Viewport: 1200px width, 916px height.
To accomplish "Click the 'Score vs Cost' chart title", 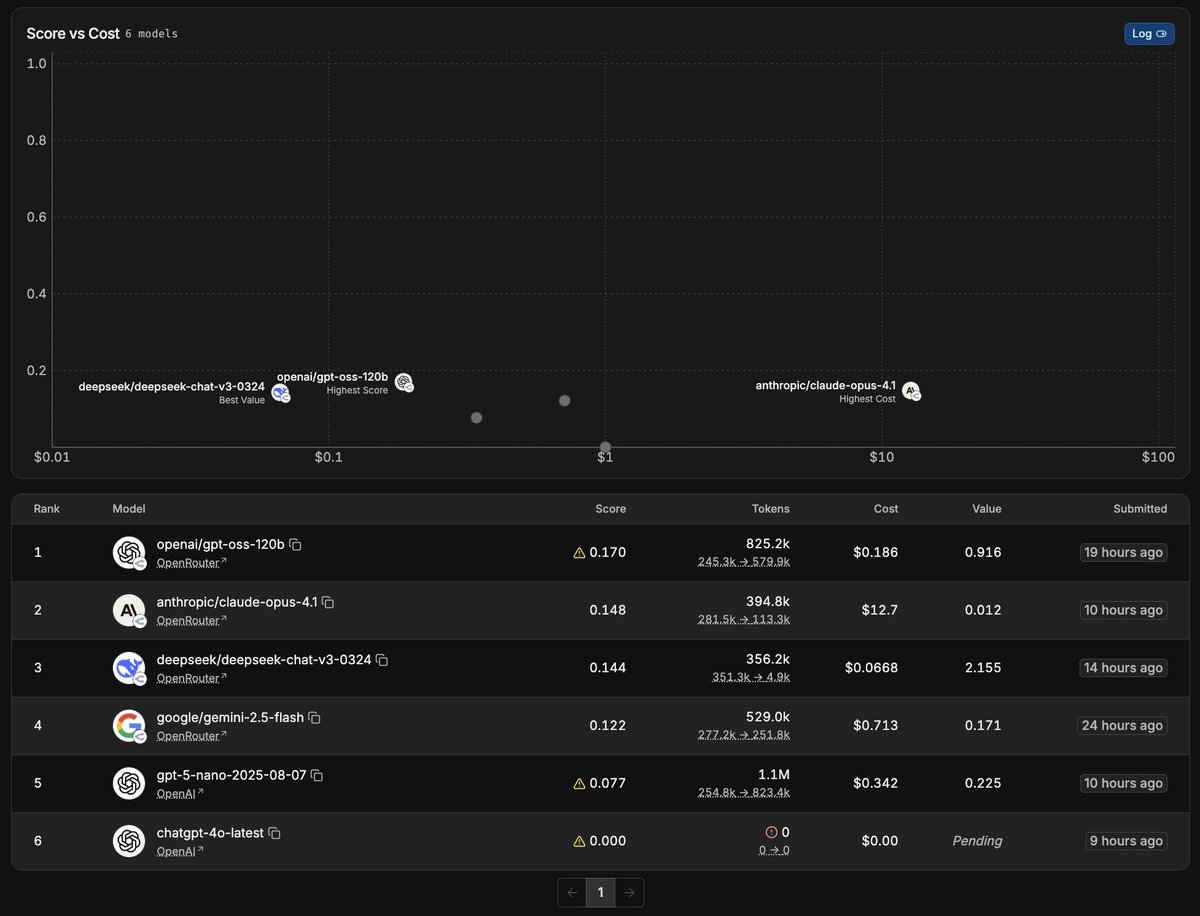I will [x=73, y=33].
